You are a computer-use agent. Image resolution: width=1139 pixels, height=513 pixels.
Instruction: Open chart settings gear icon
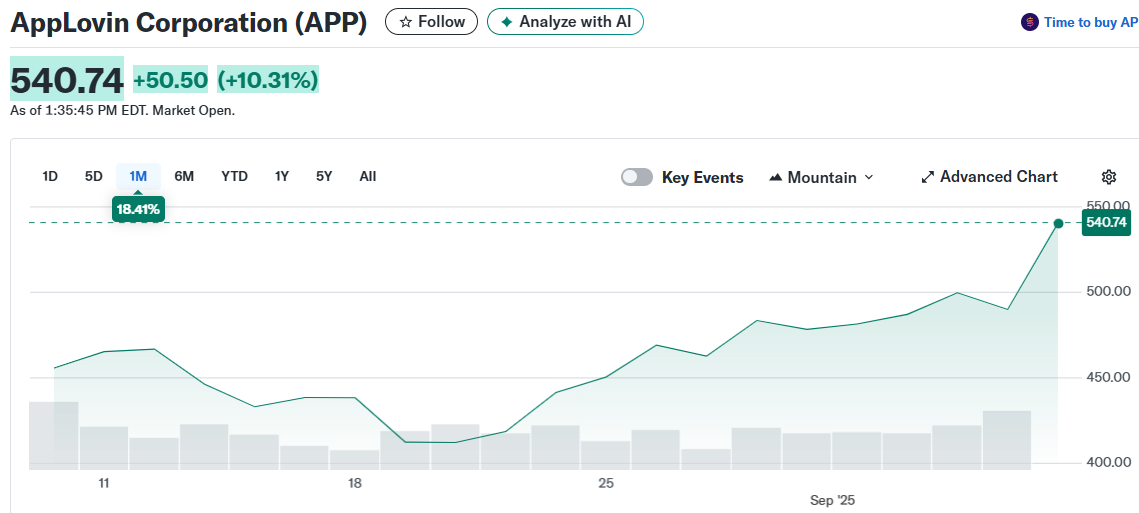1108,177
